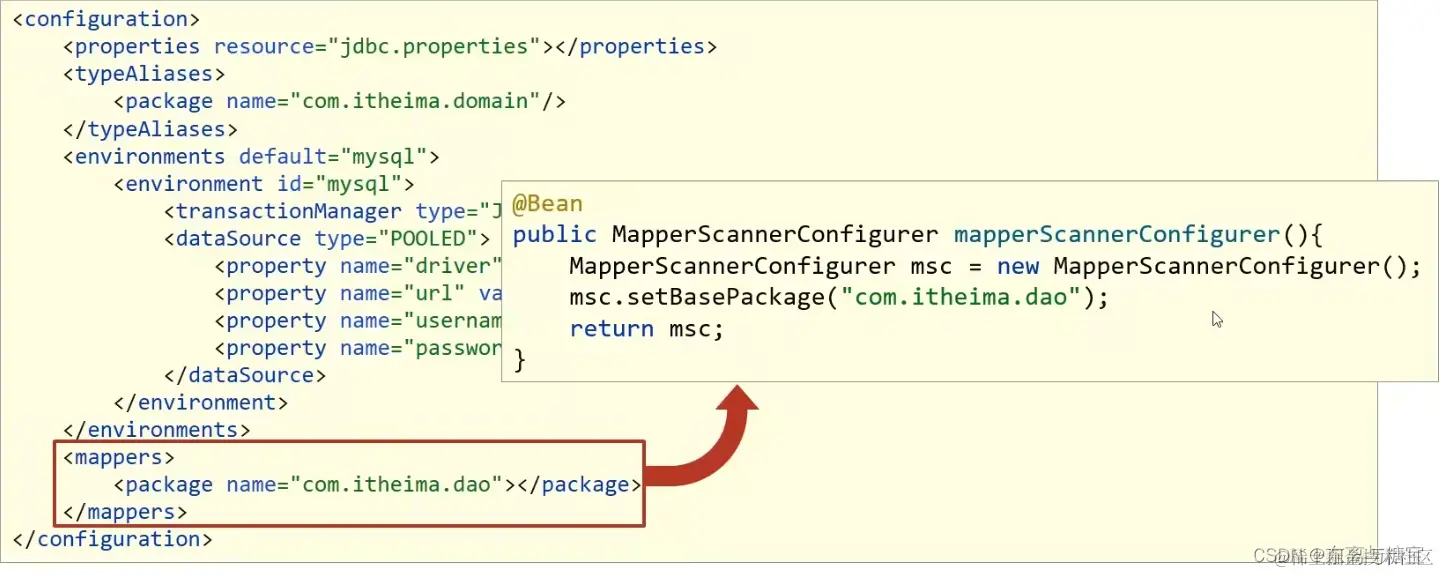This screenshot has height=574, width=1440.
Task: Click the @Bean annotation
Action: click(x=547, y=204)
